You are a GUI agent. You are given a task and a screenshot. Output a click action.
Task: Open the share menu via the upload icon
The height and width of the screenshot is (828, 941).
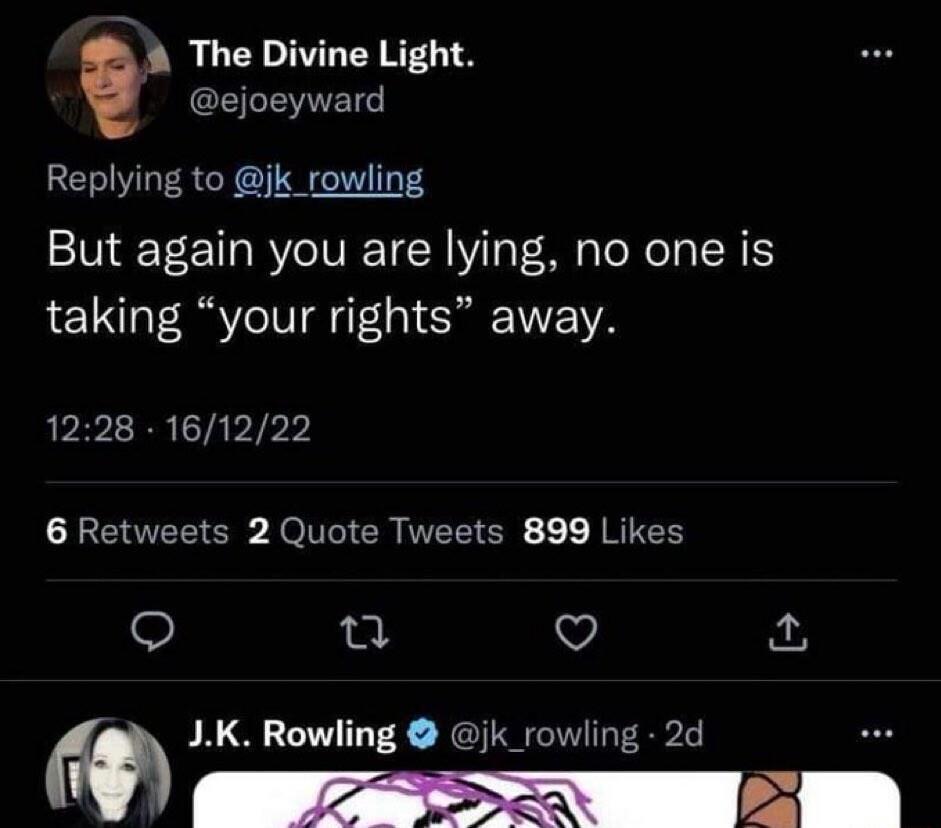coord(789,629)
